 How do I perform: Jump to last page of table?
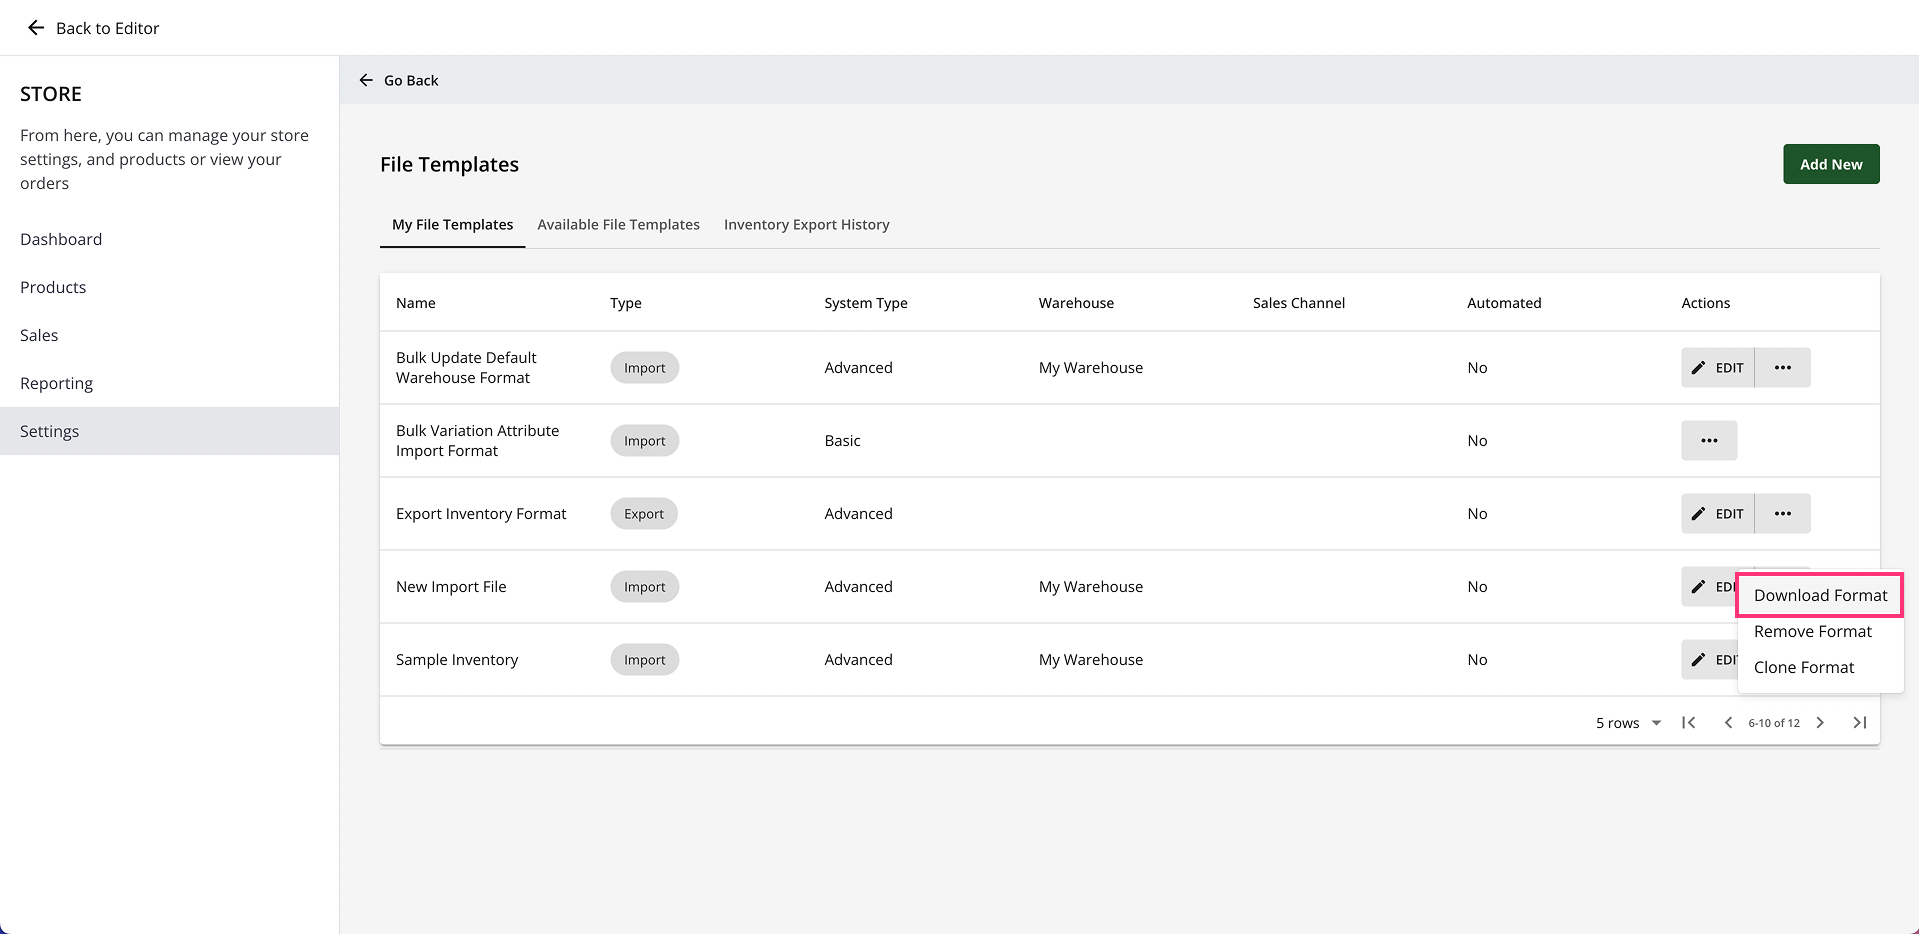(1860, 723)
